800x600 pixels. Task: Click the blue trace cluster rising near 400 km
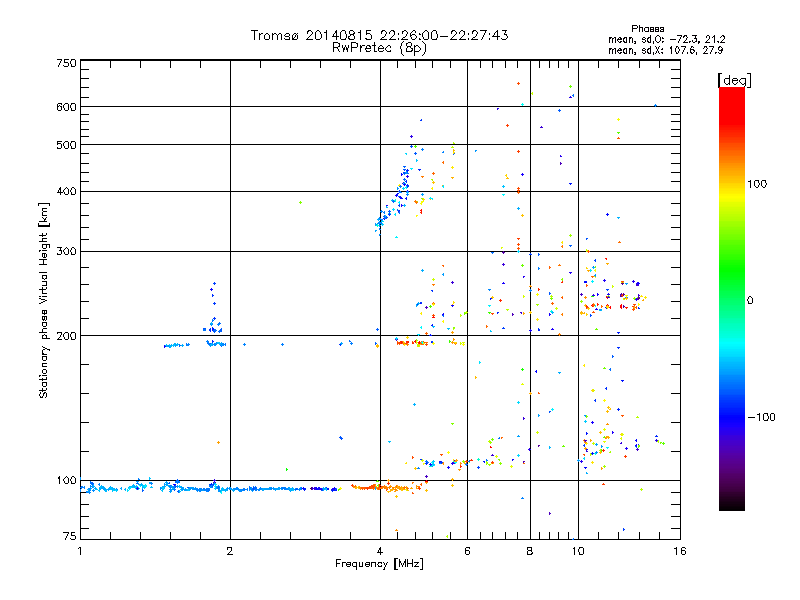click(393, 202)
